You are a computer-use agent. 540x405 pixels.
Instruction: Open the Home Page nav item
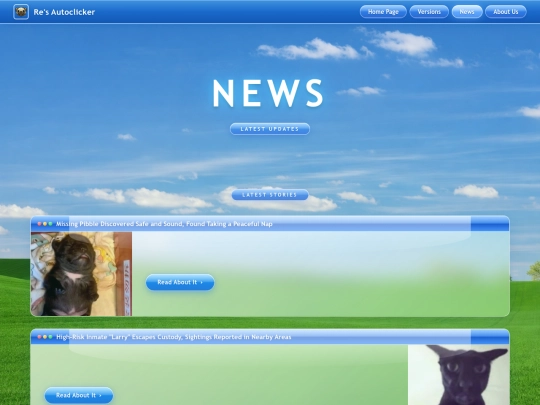(x=383, y=12)
